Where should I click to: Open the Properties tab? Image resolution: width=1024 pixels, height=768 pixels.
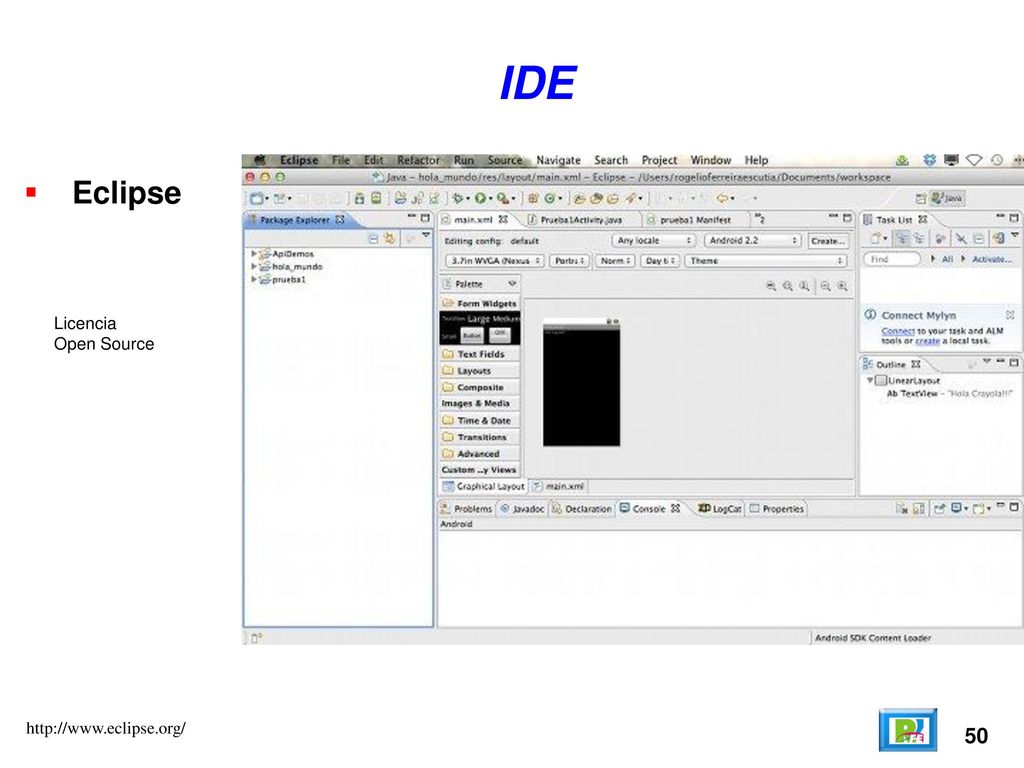click(776, 509)
